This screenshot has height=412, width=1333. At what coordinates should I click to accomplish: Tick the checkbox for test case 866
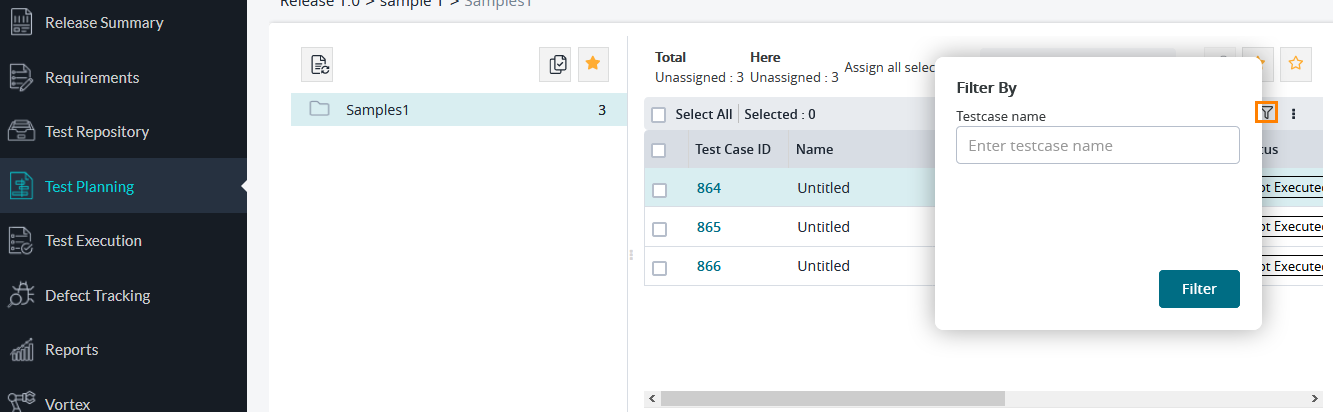point(659,268)
